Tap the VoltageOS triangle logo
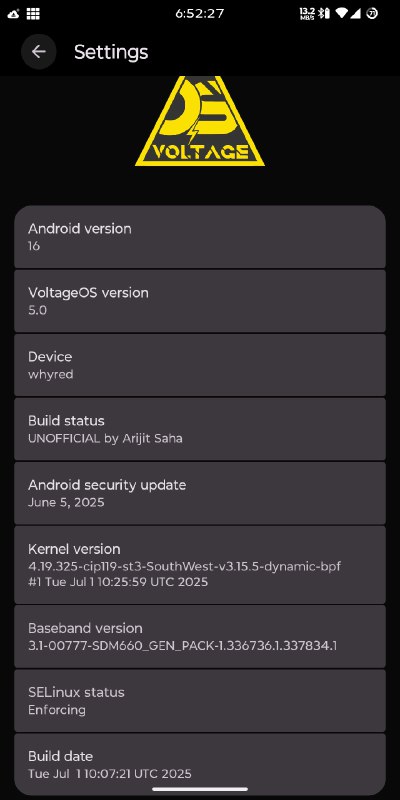The height and width of the screenshot is (800, 400). (200, 121)
